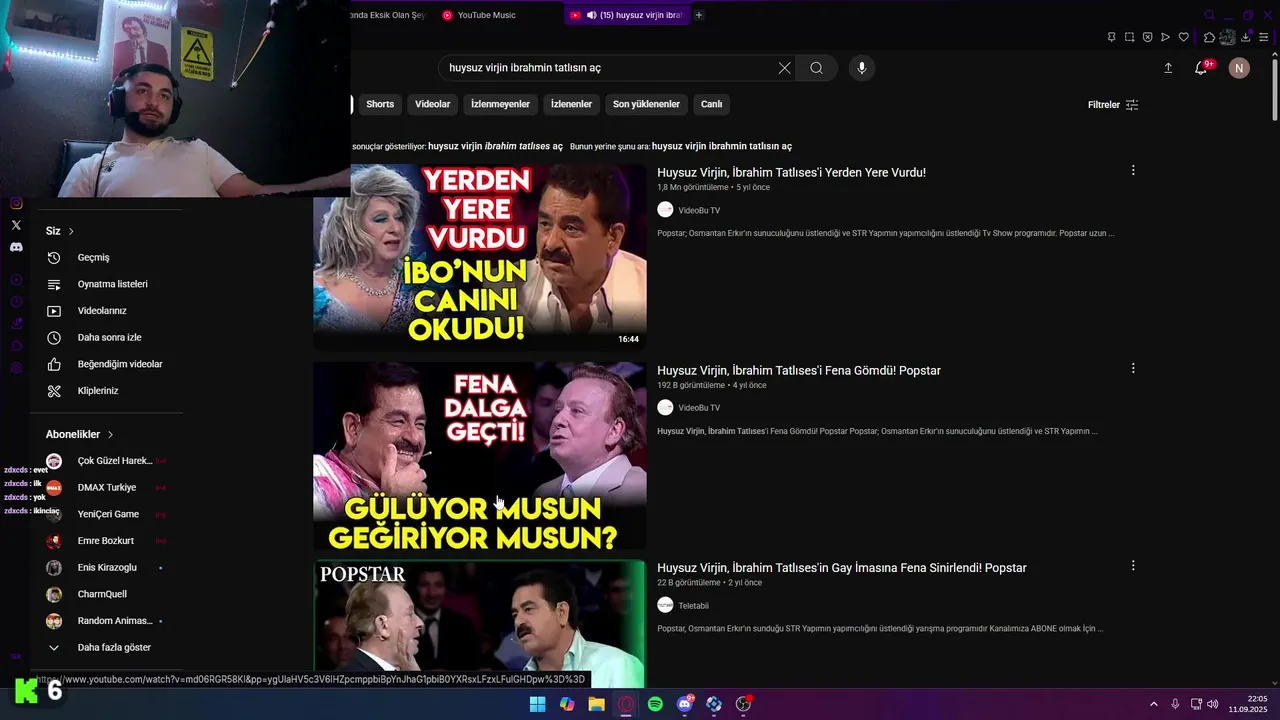Open Opera ad blocker shield icon
The width and height of the screenshot is (1280, 720).
tap(1147, 37)
